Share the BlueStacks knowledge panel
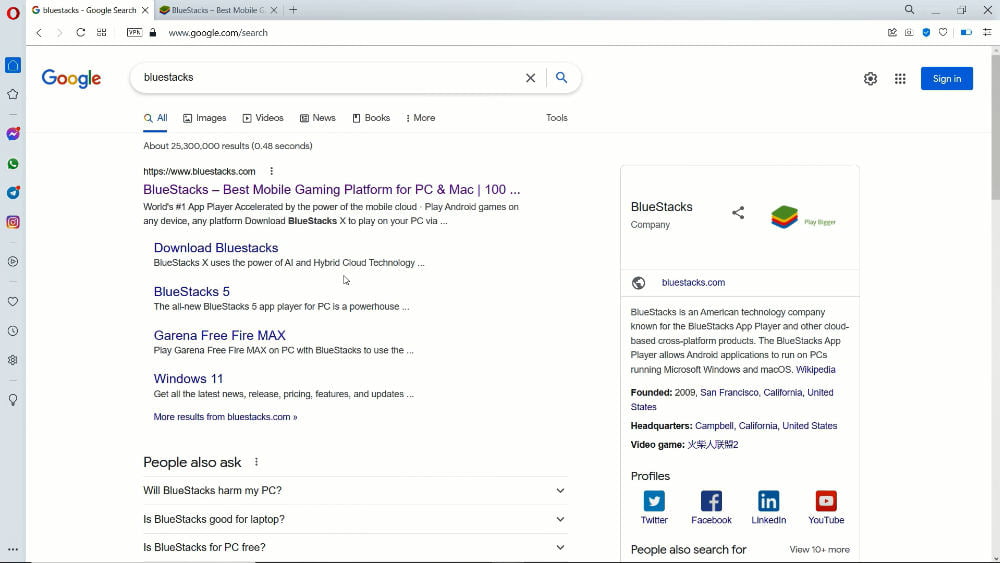This screenshot has width=1000, height=563. pos(738,213)
